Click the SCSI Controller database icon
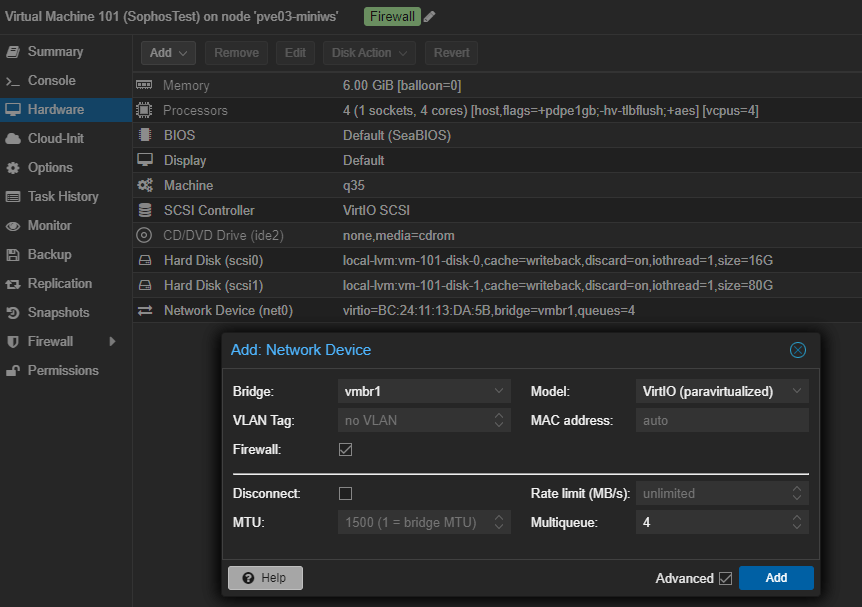Screen dimensions: 862x607 tap(145, 210)
